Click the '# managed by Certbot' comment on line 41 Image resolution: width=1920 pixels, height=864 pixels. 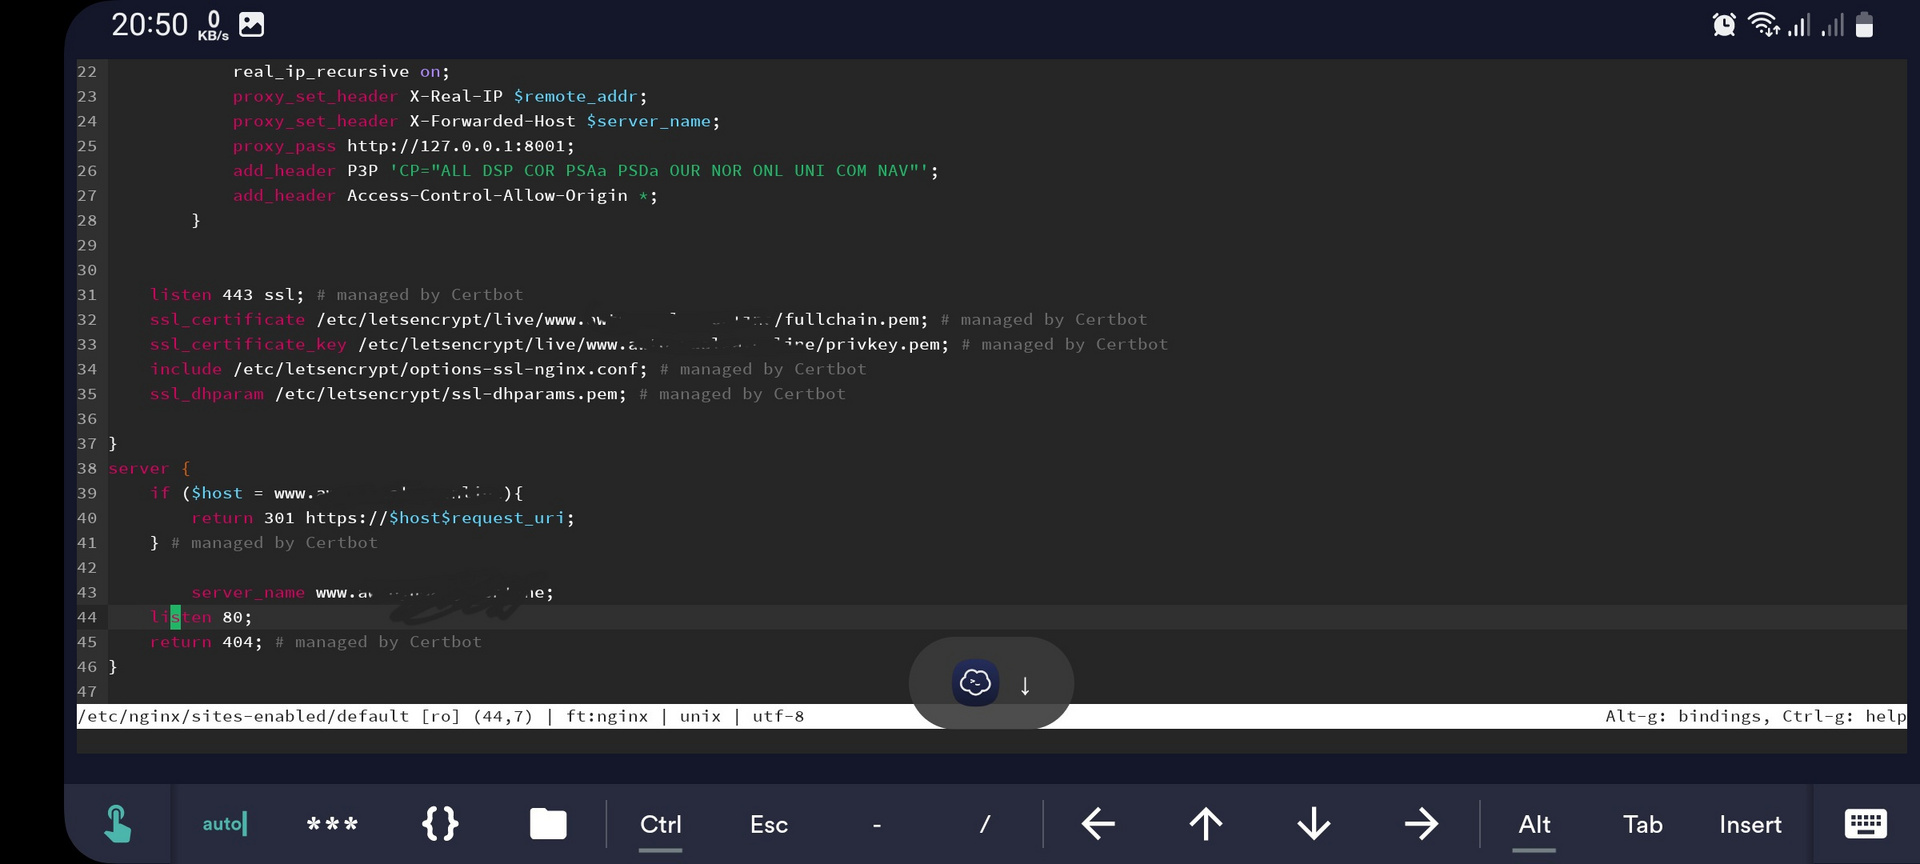click(x=274, y=543)
